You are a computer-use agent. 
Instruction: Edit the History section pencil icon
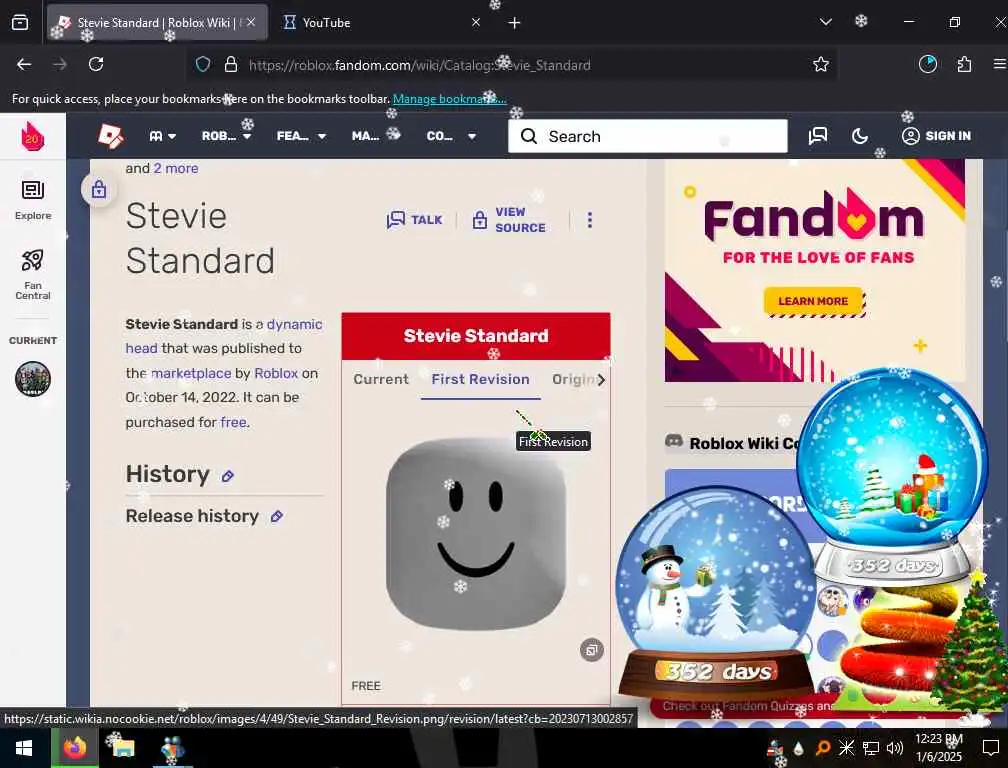pyautogui.click(x=228, y=476)
